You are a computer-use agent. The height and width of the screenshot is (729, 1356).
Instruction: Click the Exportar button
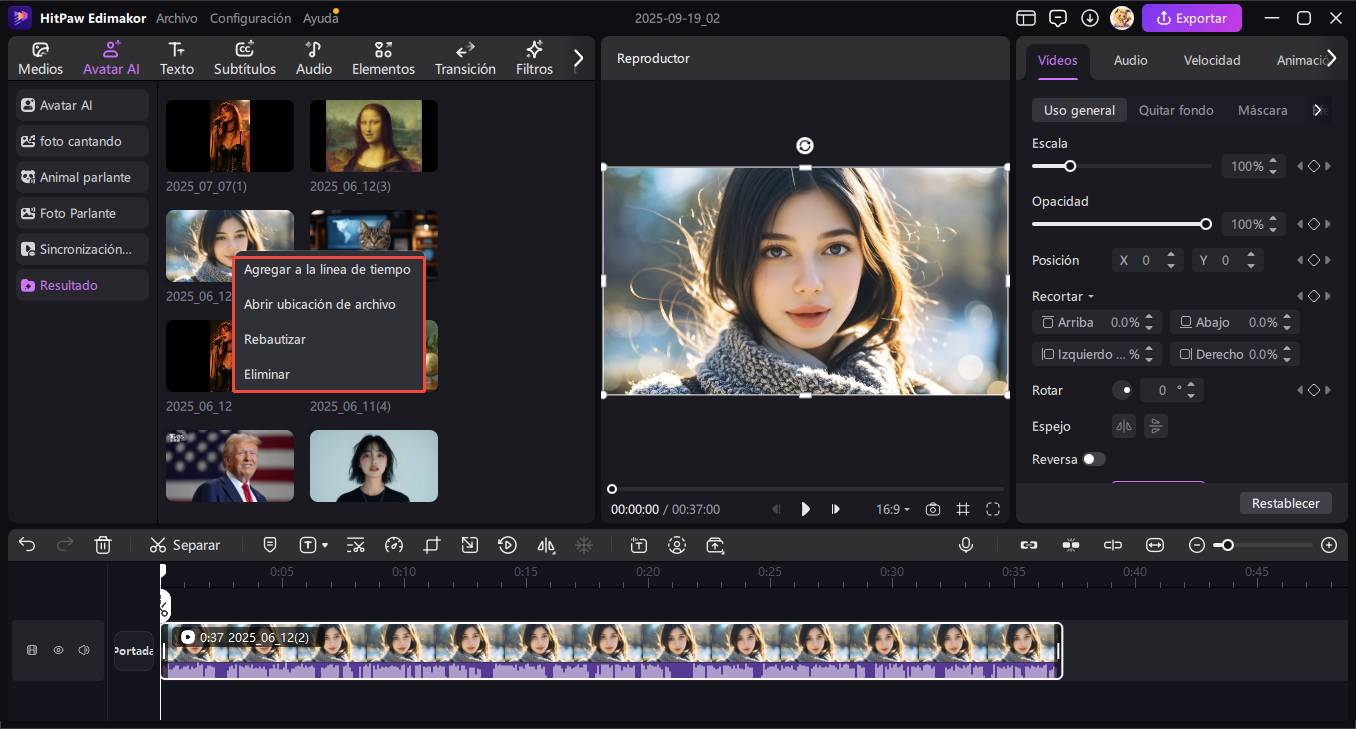[x=1191, y=18]
